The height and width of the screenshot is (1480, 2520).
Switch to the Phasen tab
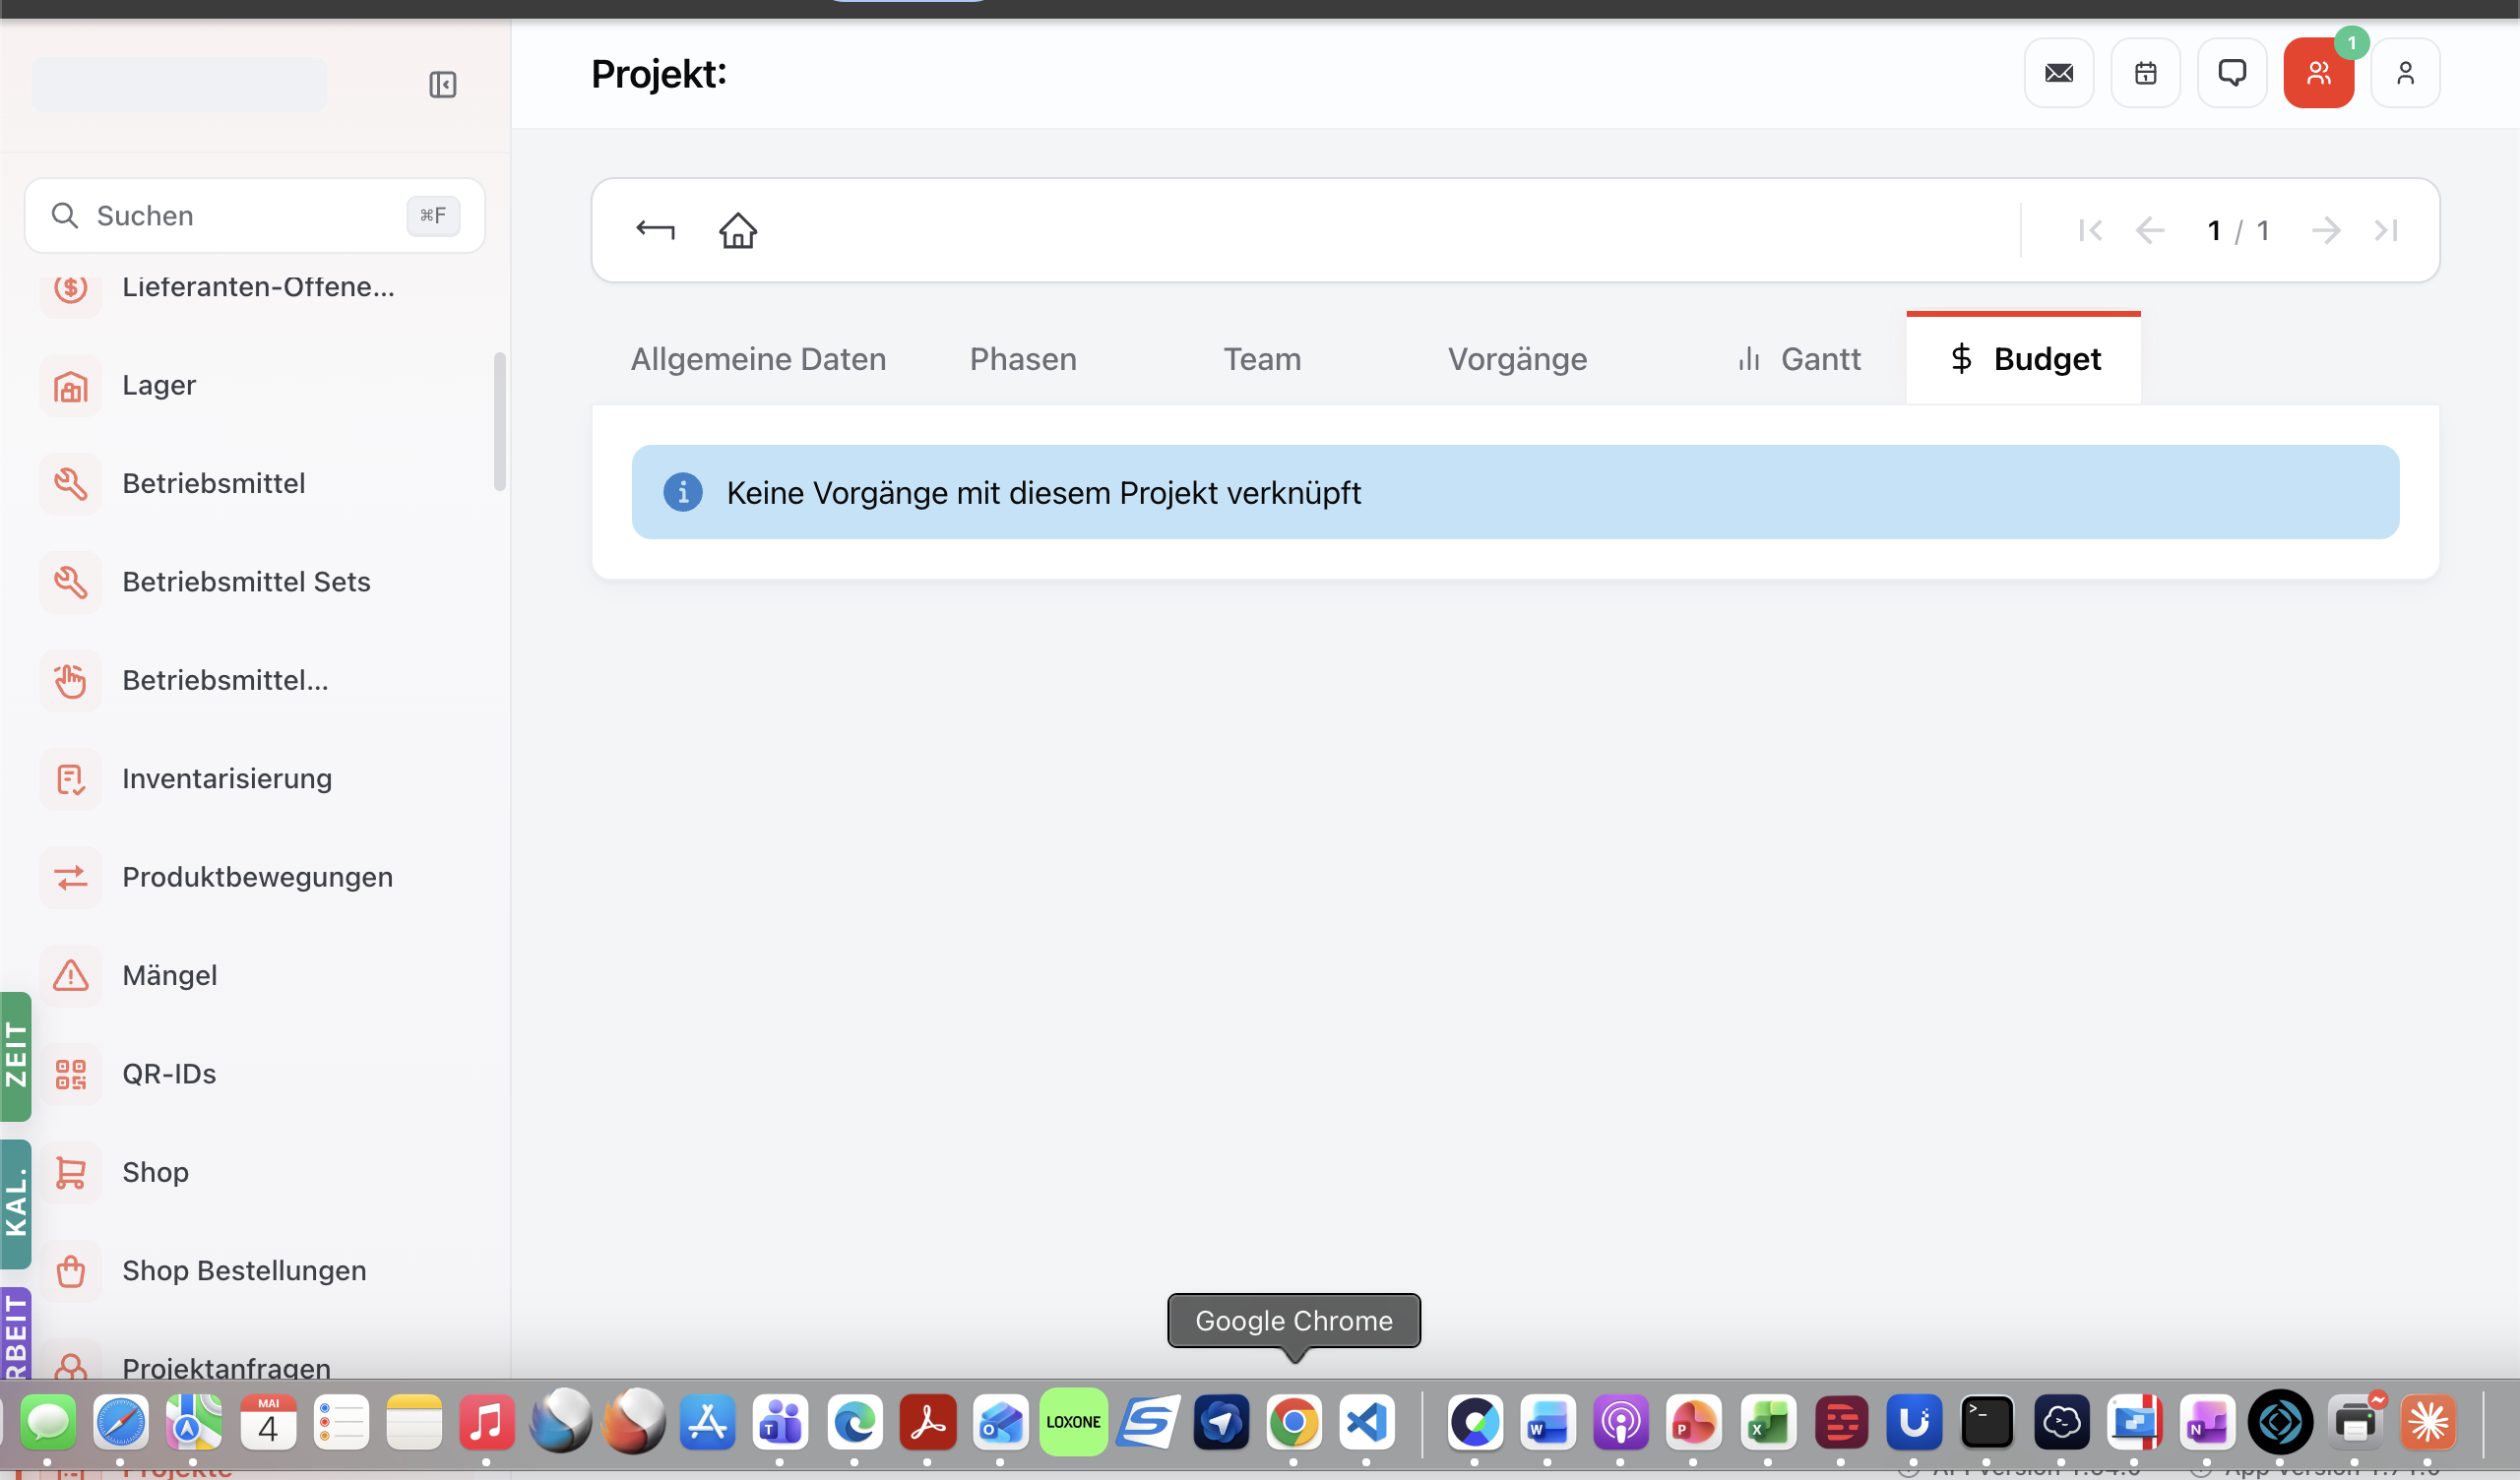pos(1023,359)
